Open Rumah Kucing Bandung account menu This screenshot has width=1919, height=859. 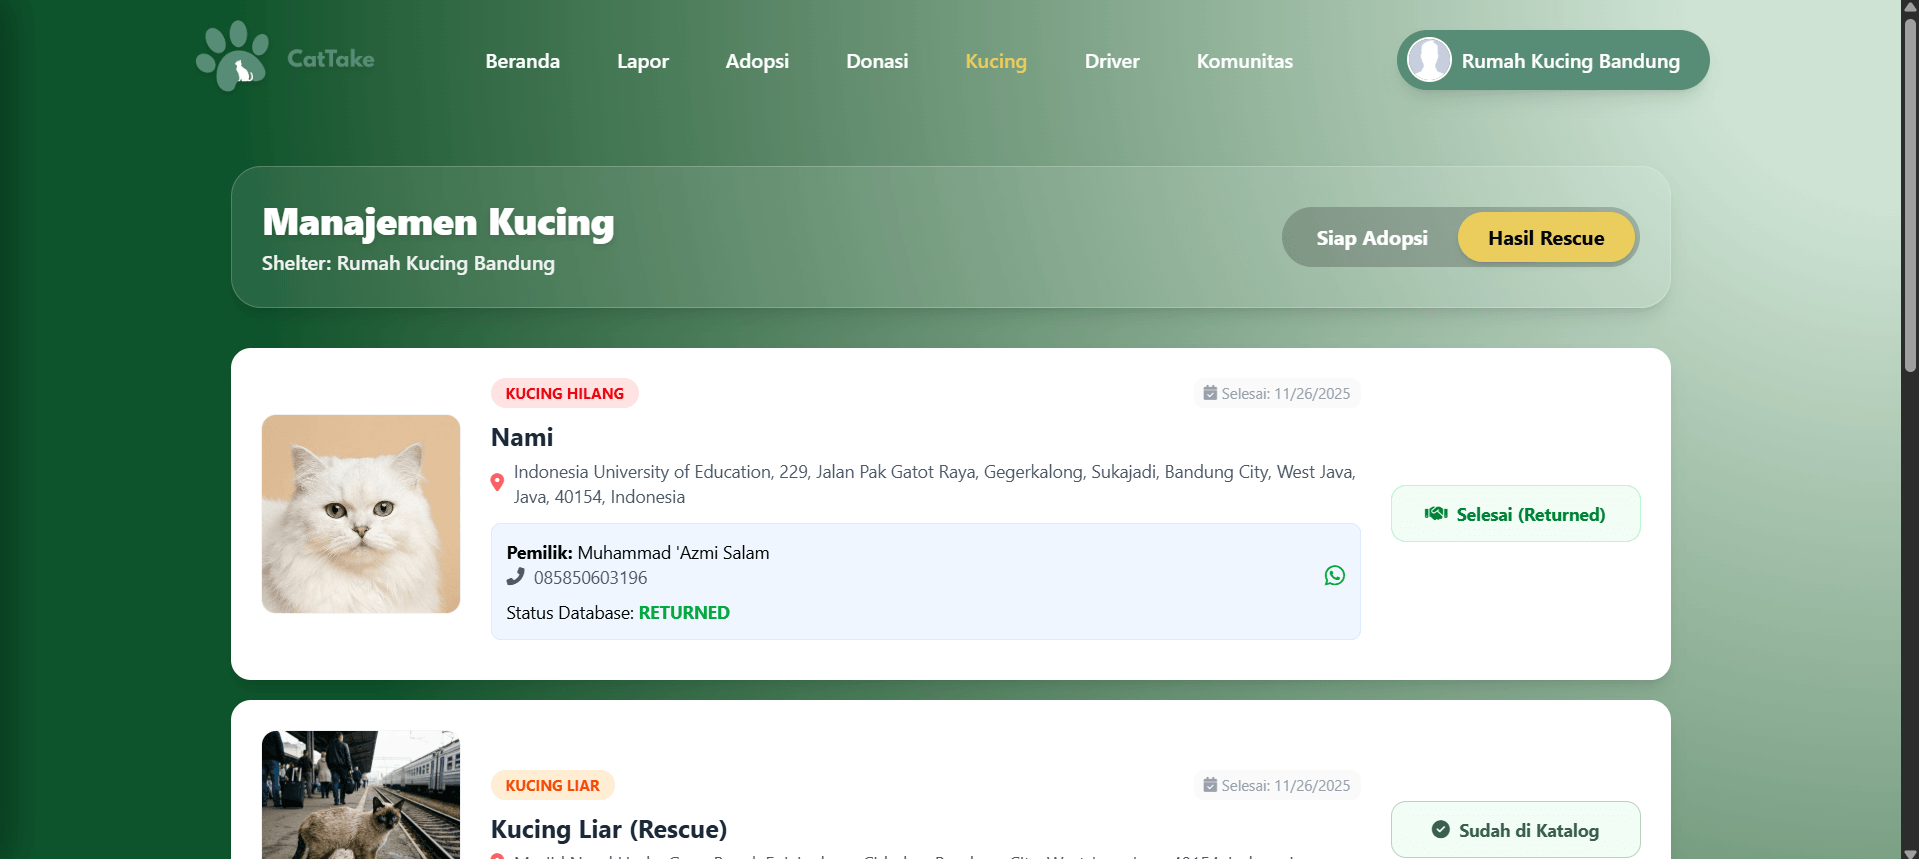[1552, 61]
